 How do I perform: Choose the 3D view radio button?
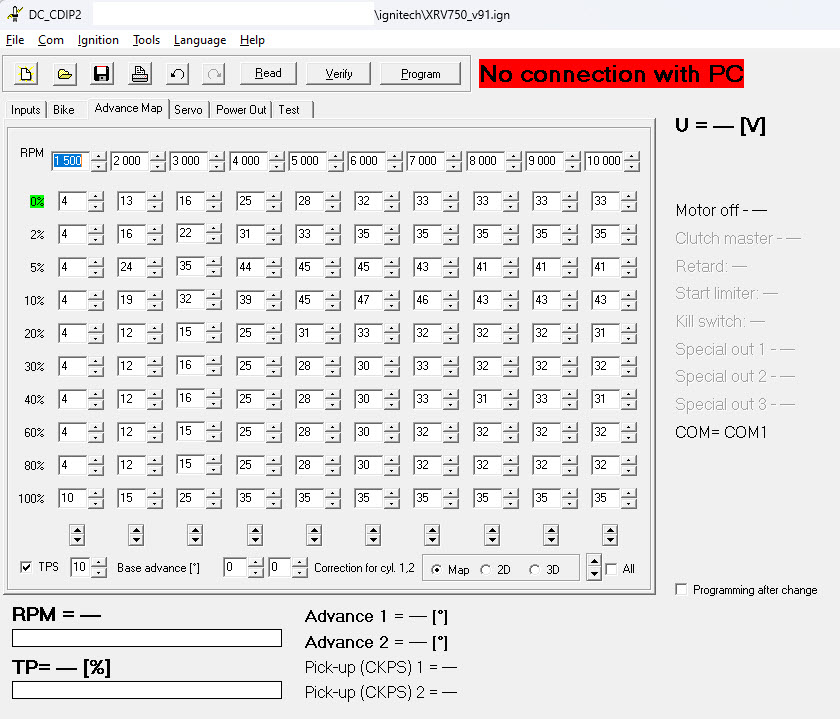point(535,570)
